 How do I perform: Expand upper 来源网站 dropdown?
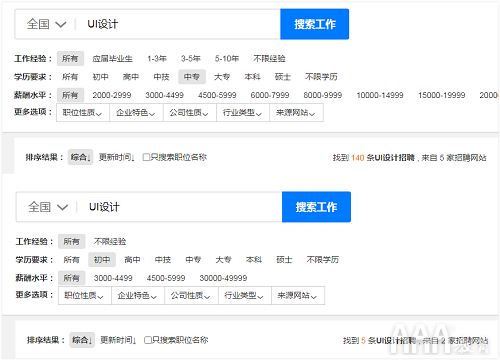point(296,113)
